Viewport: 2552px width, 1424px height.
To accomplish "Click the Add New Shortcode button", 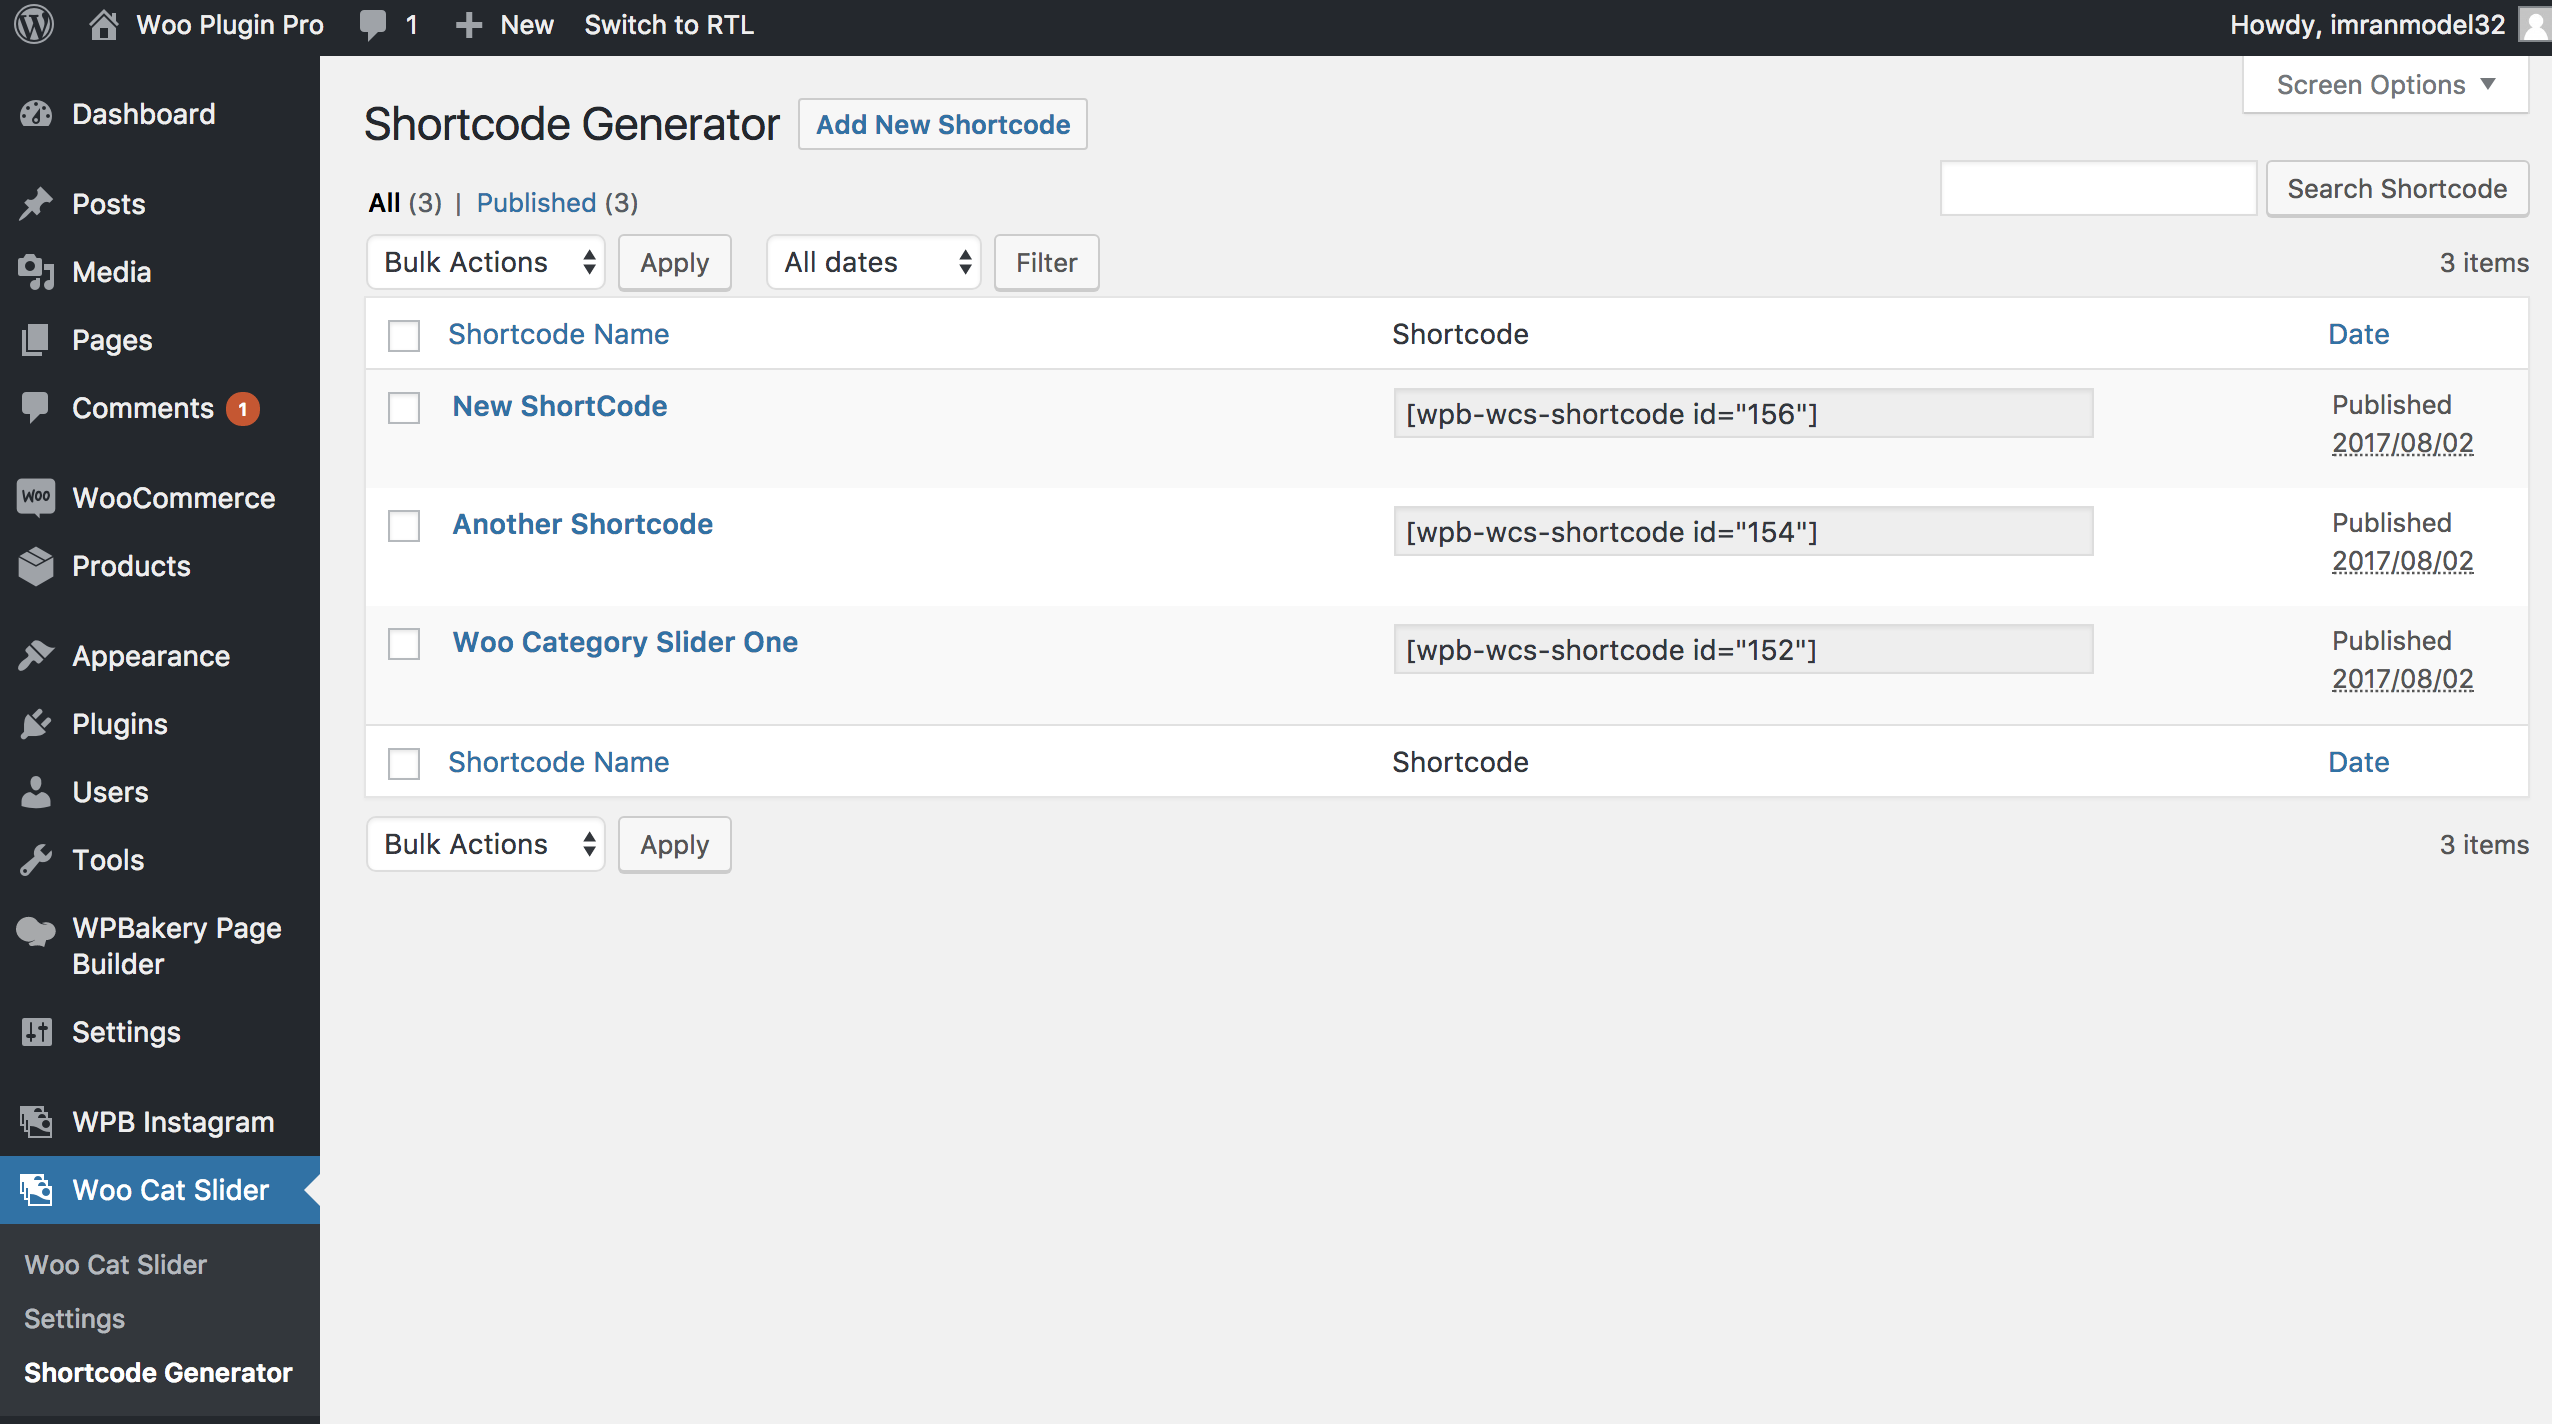I will (x=943, y=124).
